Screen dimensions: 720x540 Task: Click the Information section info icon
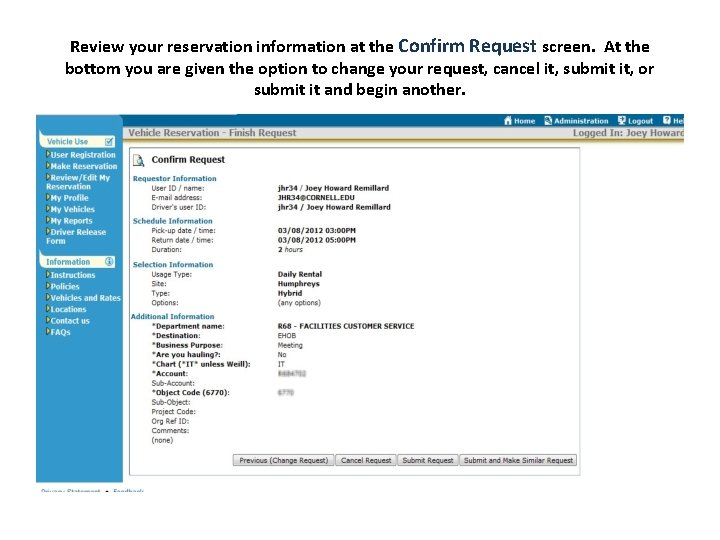pyautogui.click(x=109, y=262)
